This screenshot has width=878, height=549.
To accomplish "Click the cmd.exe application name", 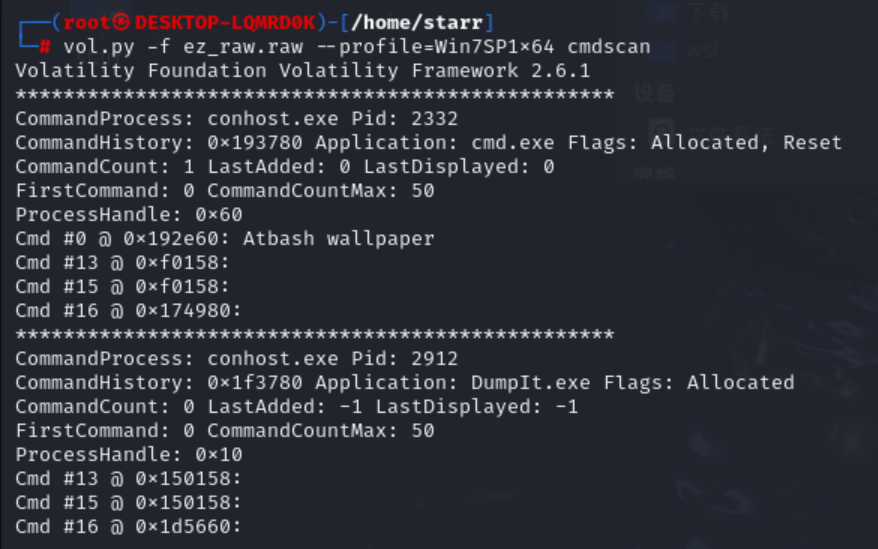I will (x=512, y=142).
